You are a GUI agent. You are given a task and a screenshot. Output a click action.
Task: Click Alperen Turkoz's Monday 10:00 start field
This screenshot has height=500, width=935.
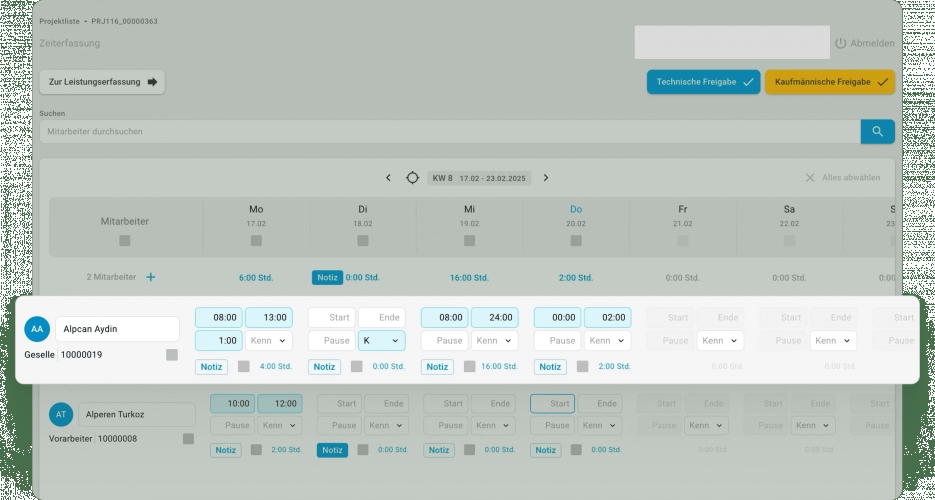point(233,403)
